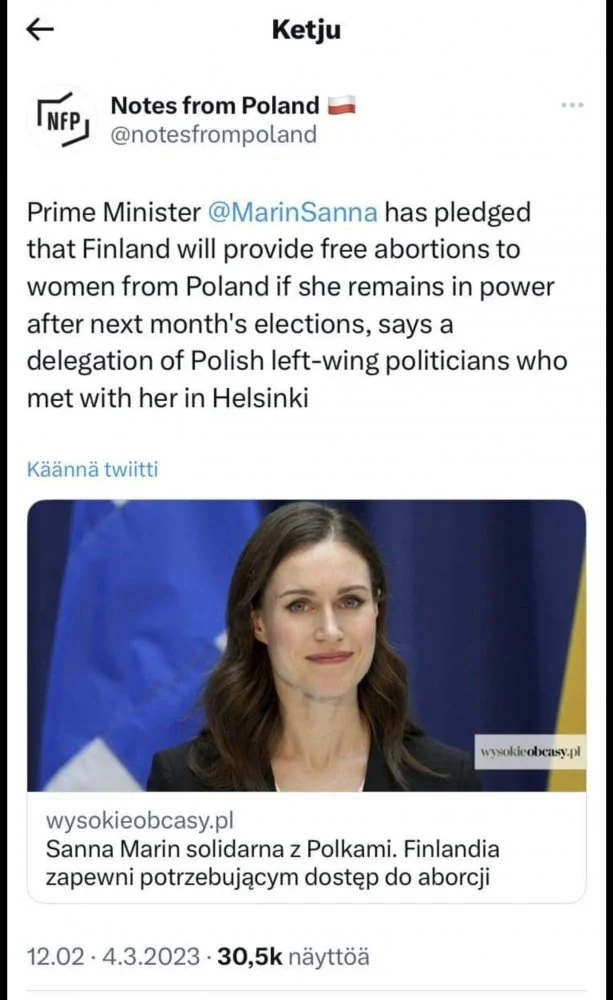Open the Notes from Poland profile name
The width and height of the screenshot is (613, 1000).
pyautogui.click(x=214, y=104)
